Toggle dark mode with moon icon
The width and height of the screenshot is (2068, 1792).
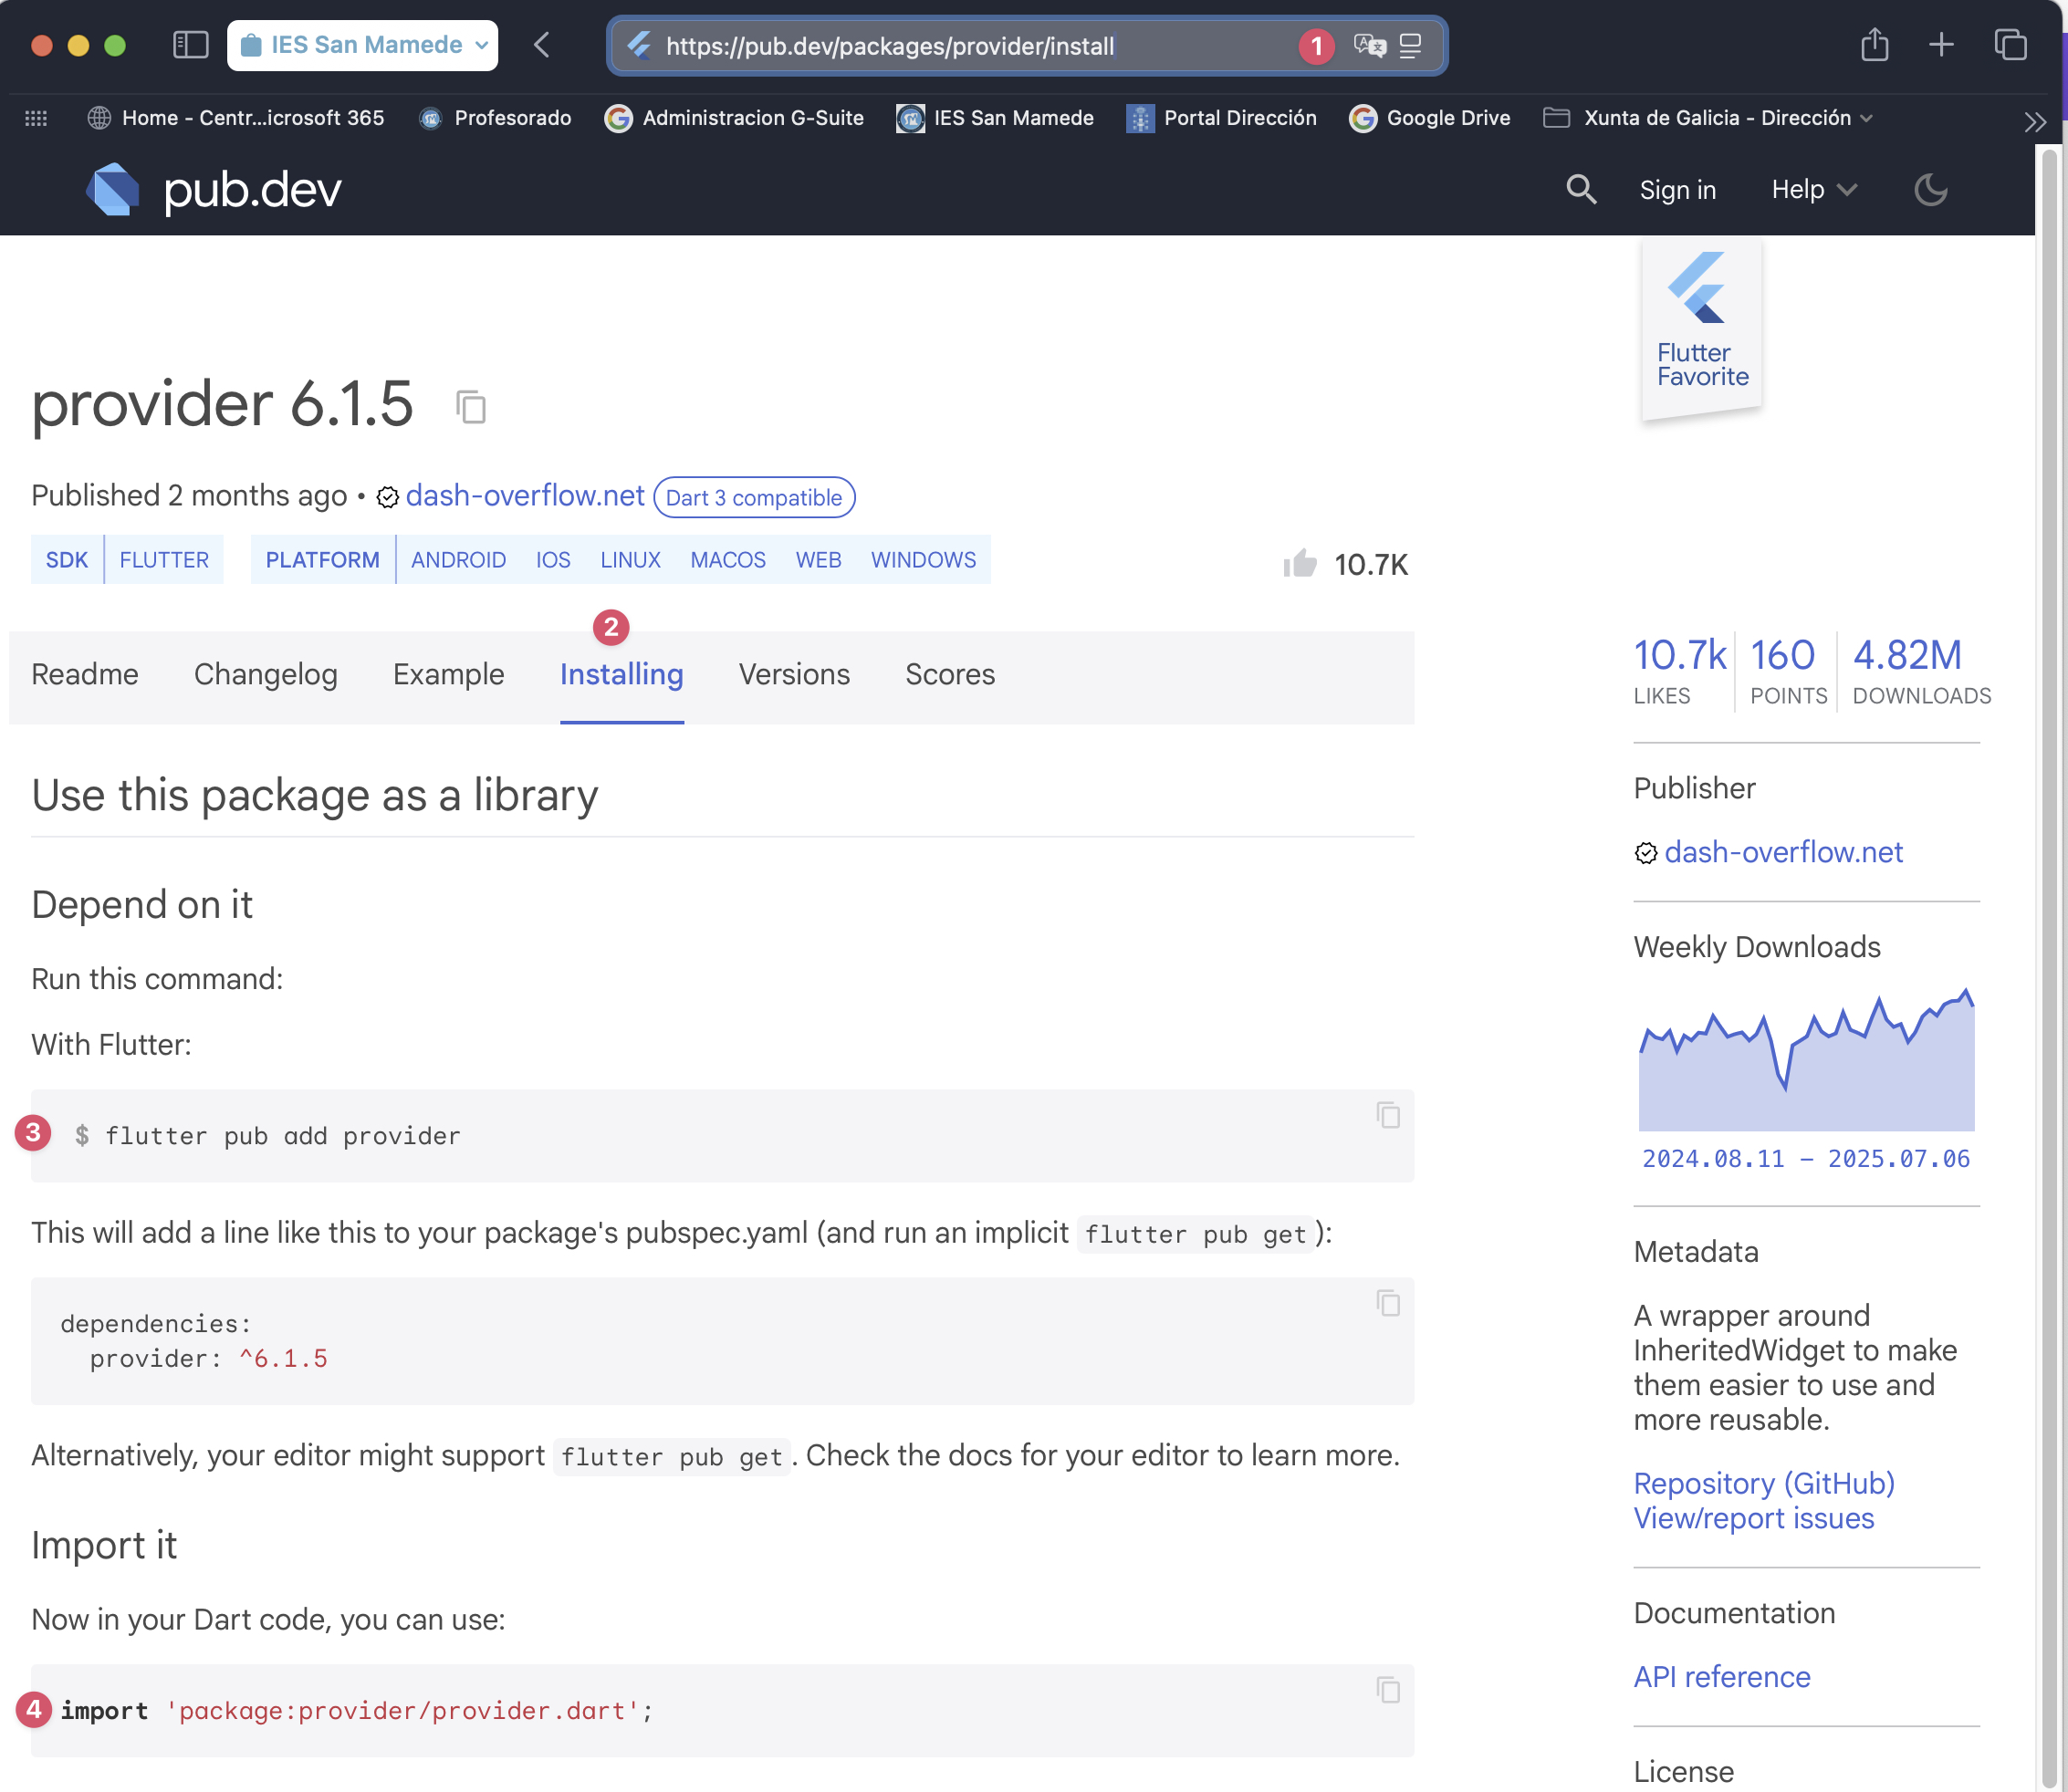click(1930, 189)
